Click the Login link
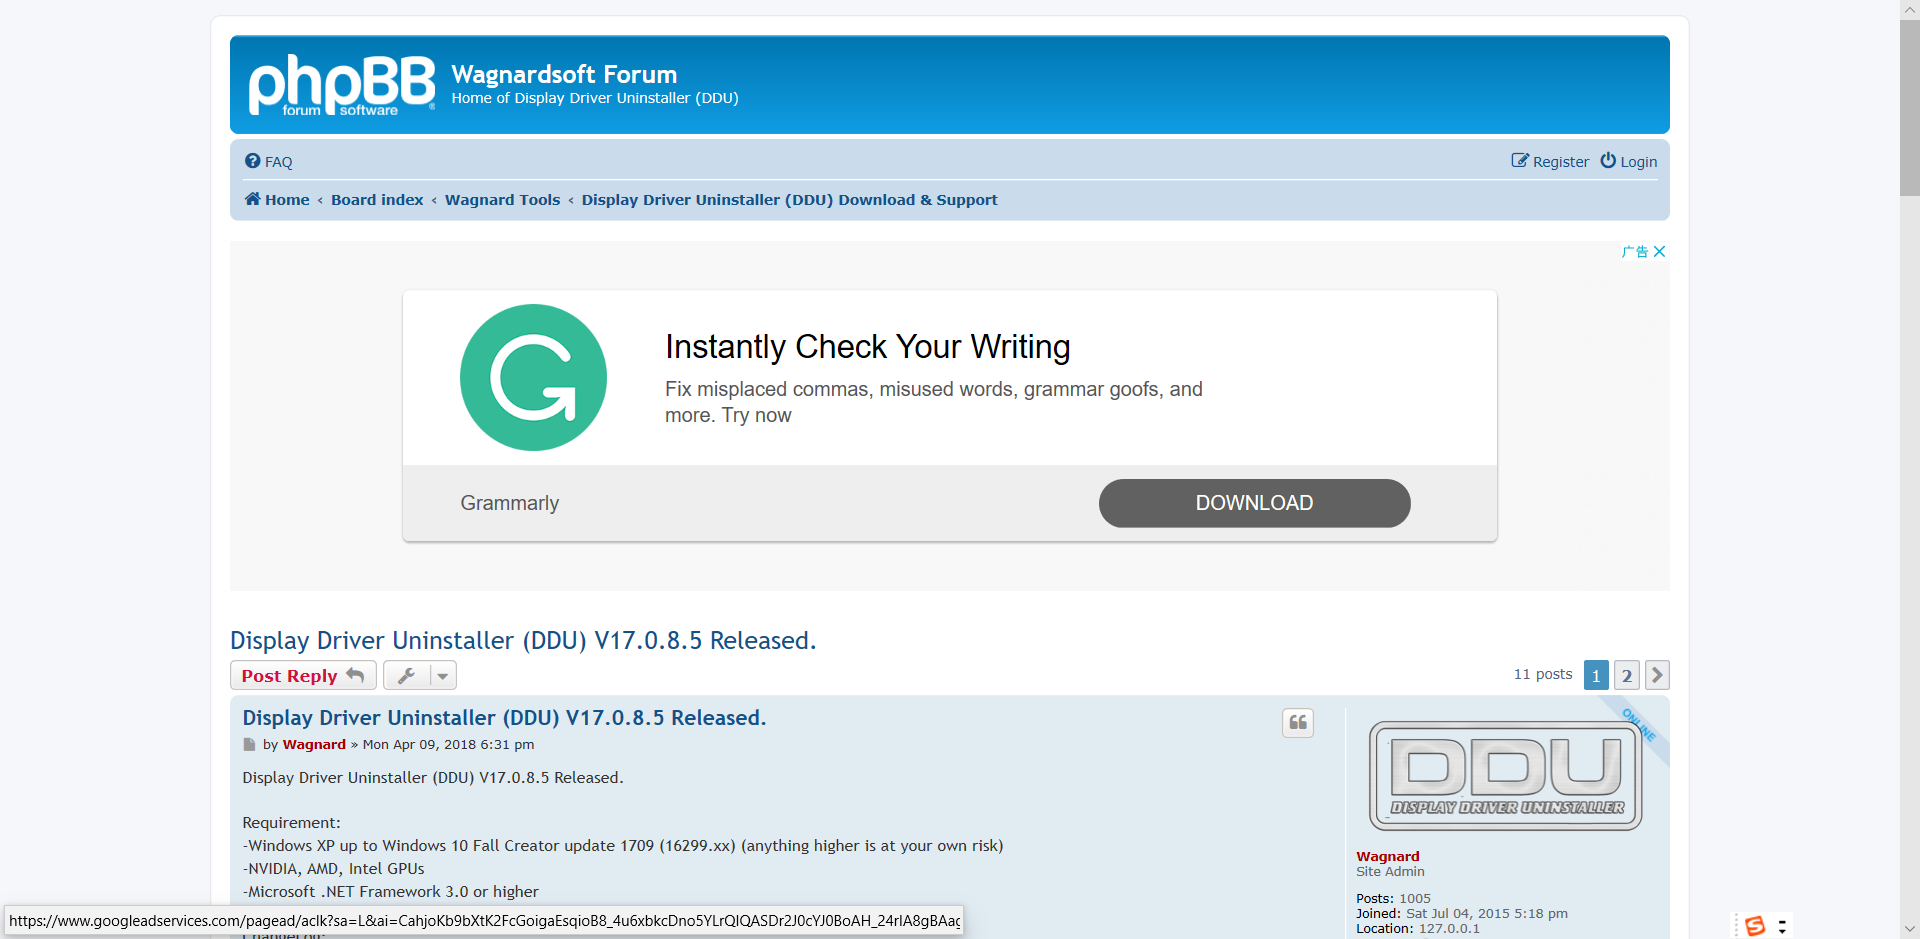This screenshot has height=939, width=1920. (x=1629, y=162)
